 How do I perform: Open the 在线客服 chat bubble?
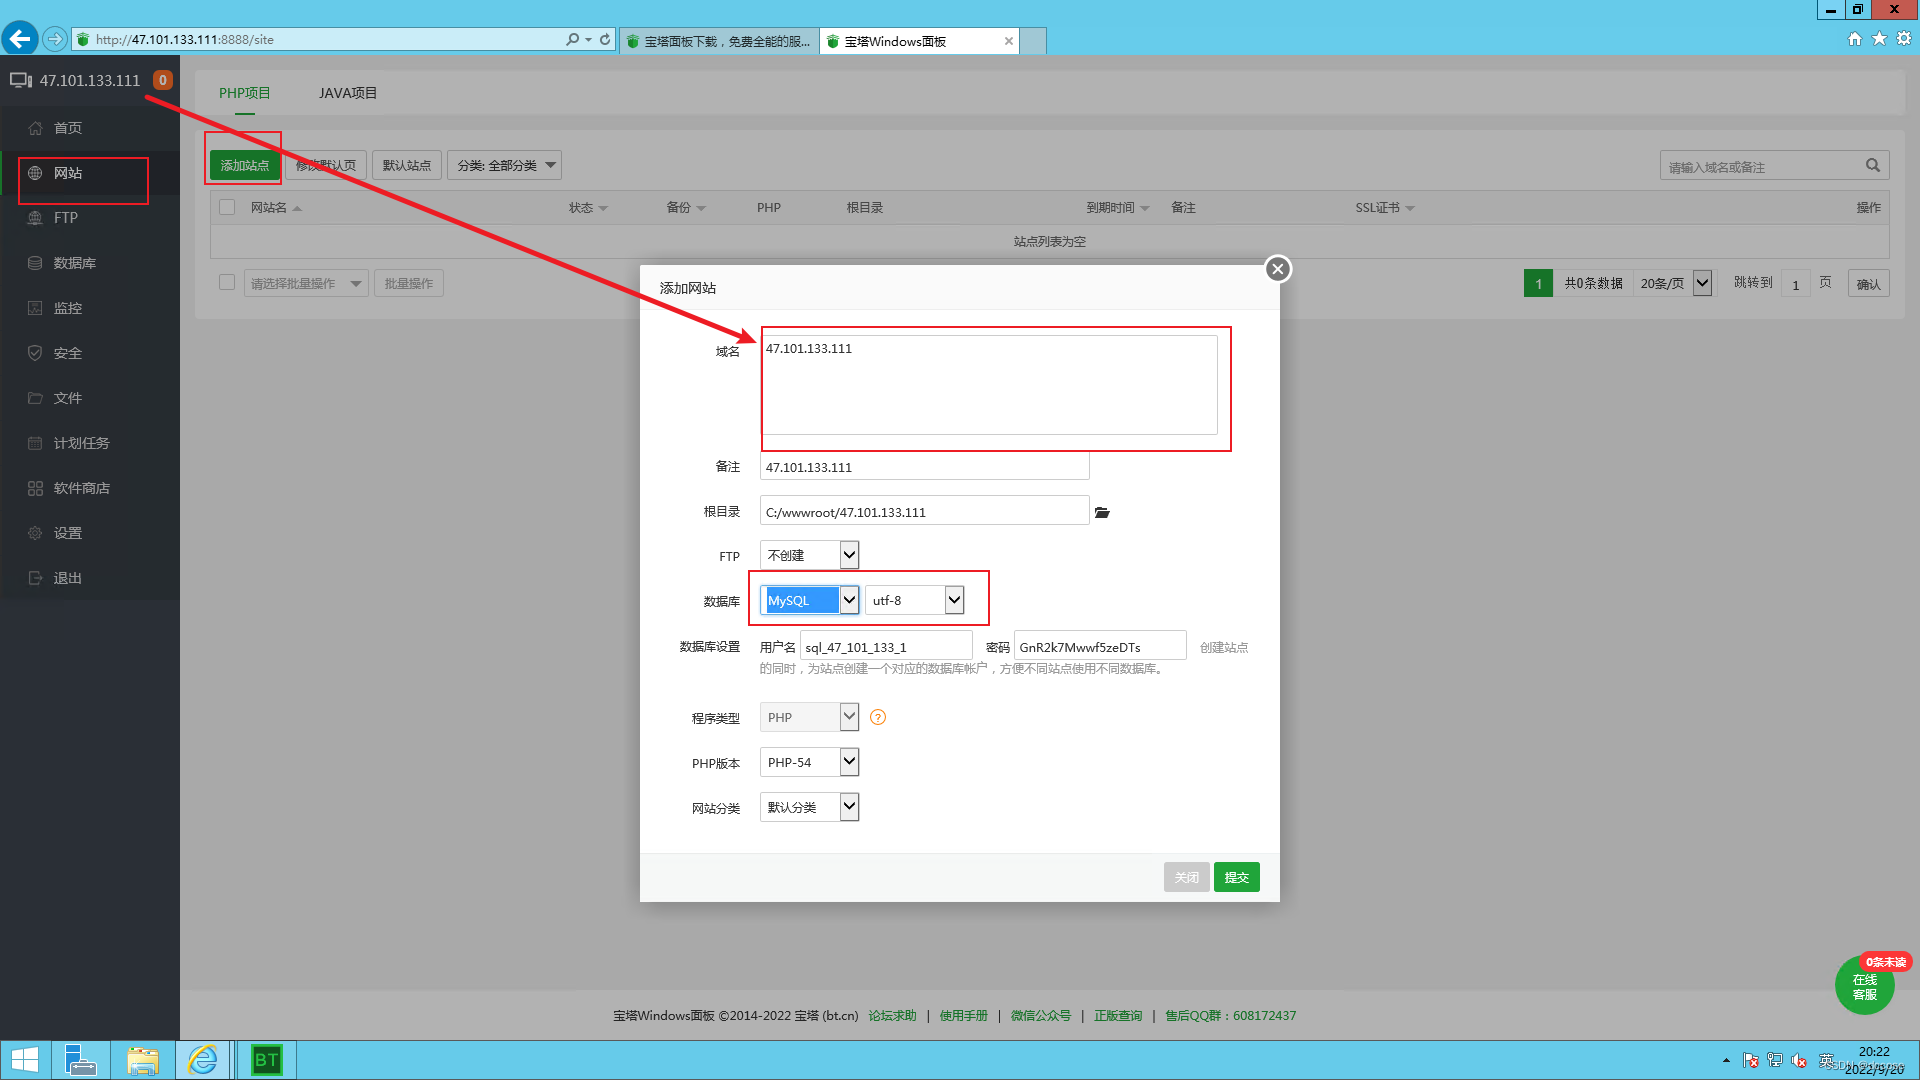[1864, 986]
